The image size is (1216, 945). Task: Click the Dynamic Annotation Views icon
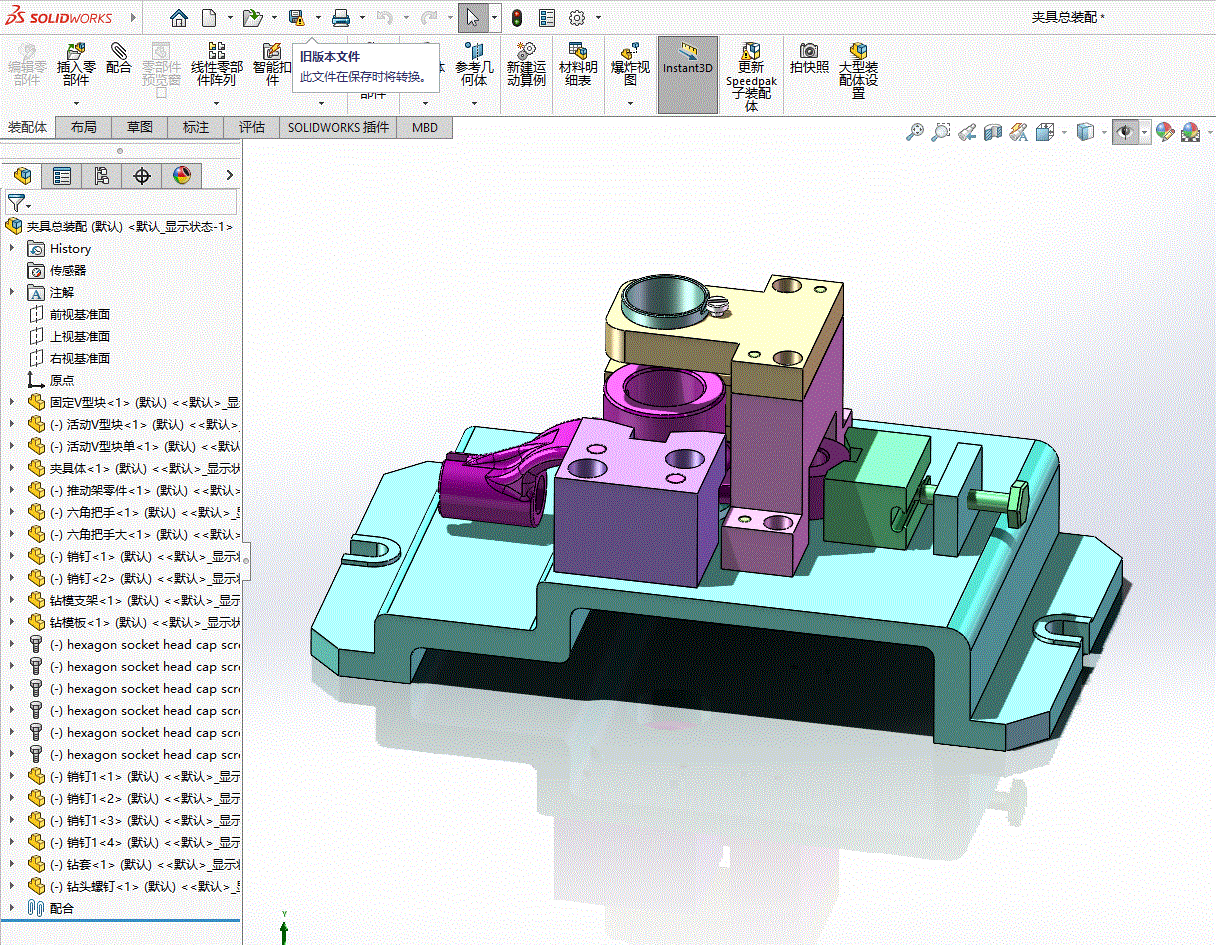(1018, 132)
